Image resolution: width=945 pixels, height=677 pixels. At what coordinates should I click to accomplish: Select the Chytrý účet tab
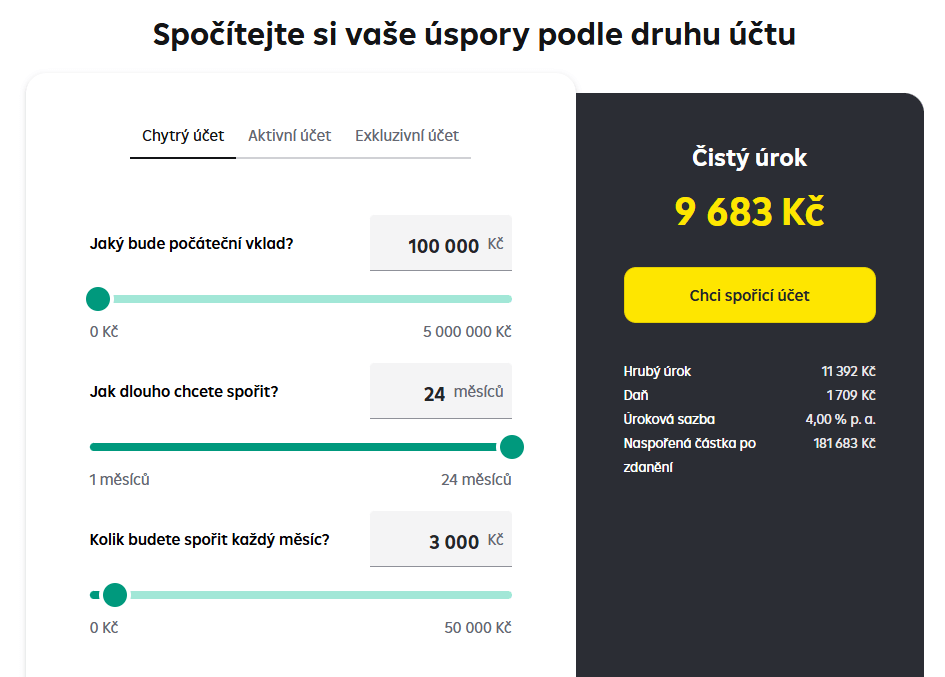[183, 136]
